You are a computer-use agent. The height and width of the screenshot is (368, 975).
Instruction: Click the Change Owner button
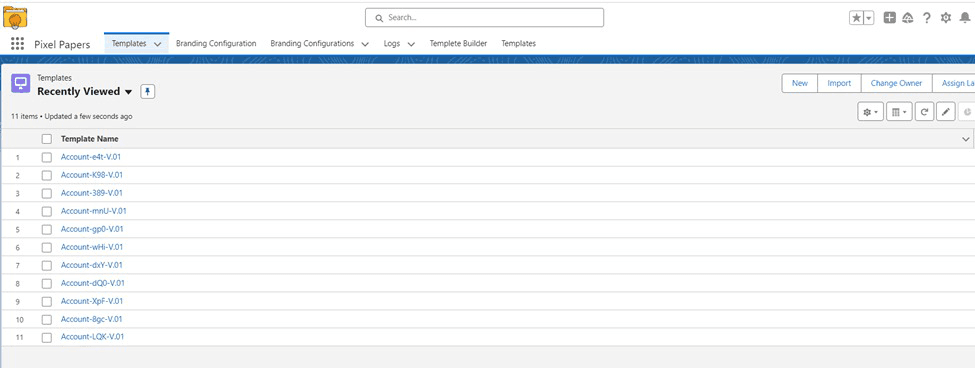(896, 83)
